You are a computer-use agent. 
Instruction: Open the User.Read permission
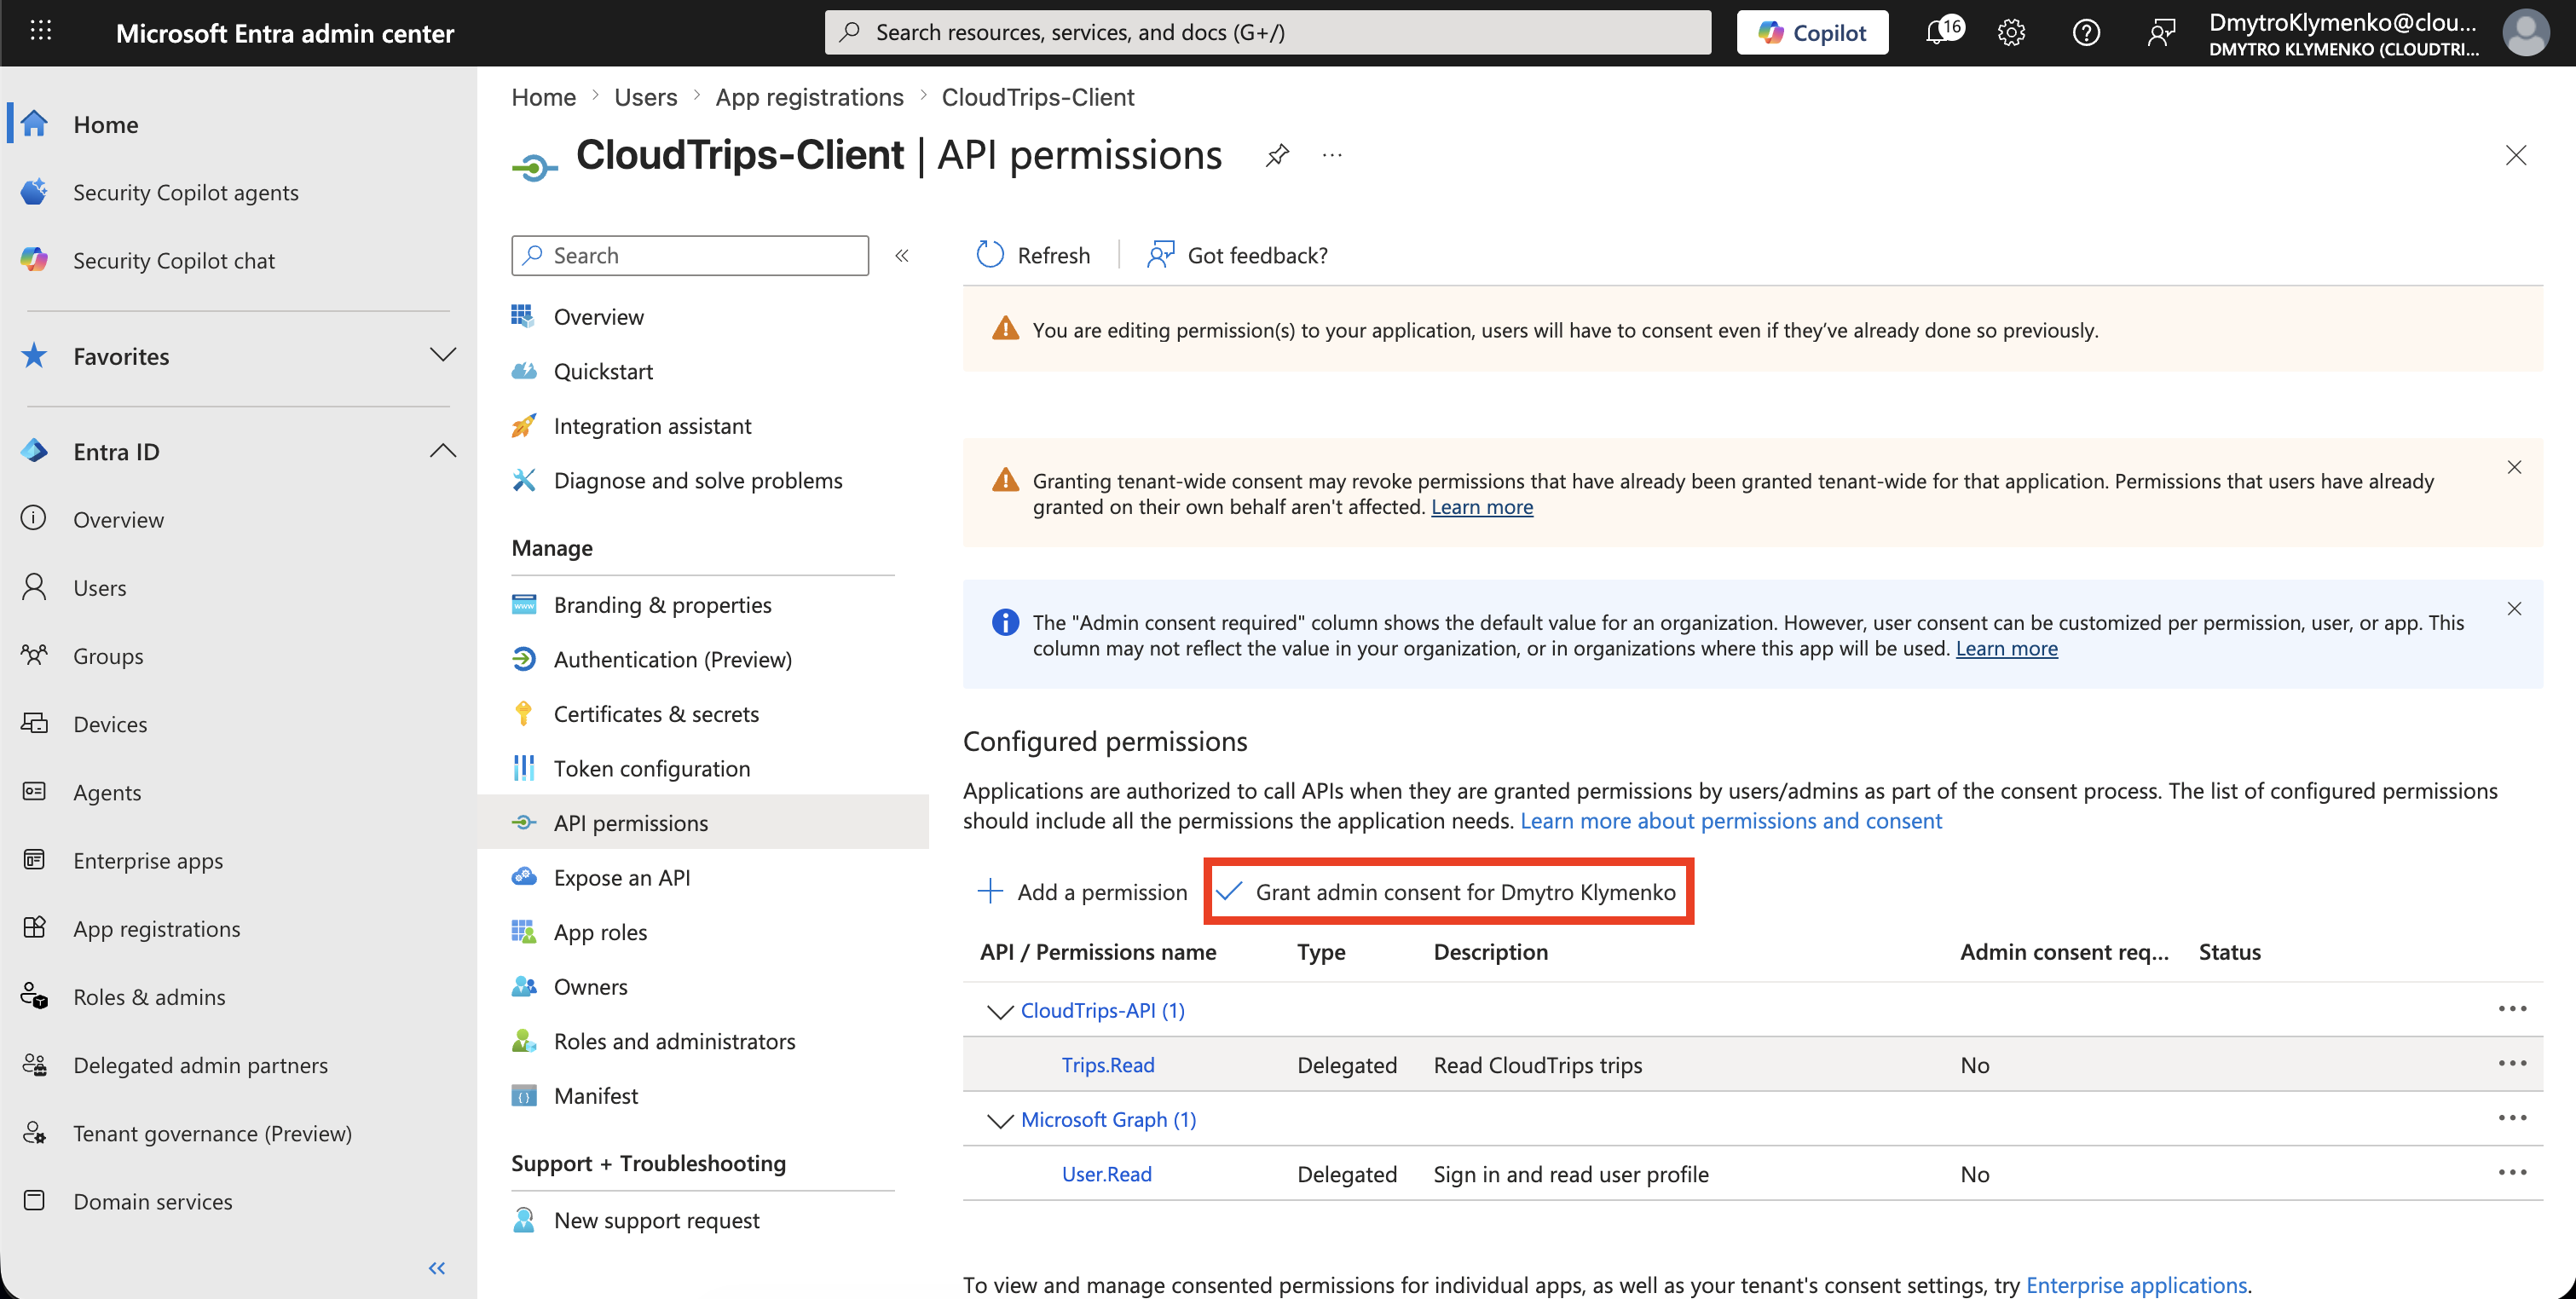[1106, 1174]
